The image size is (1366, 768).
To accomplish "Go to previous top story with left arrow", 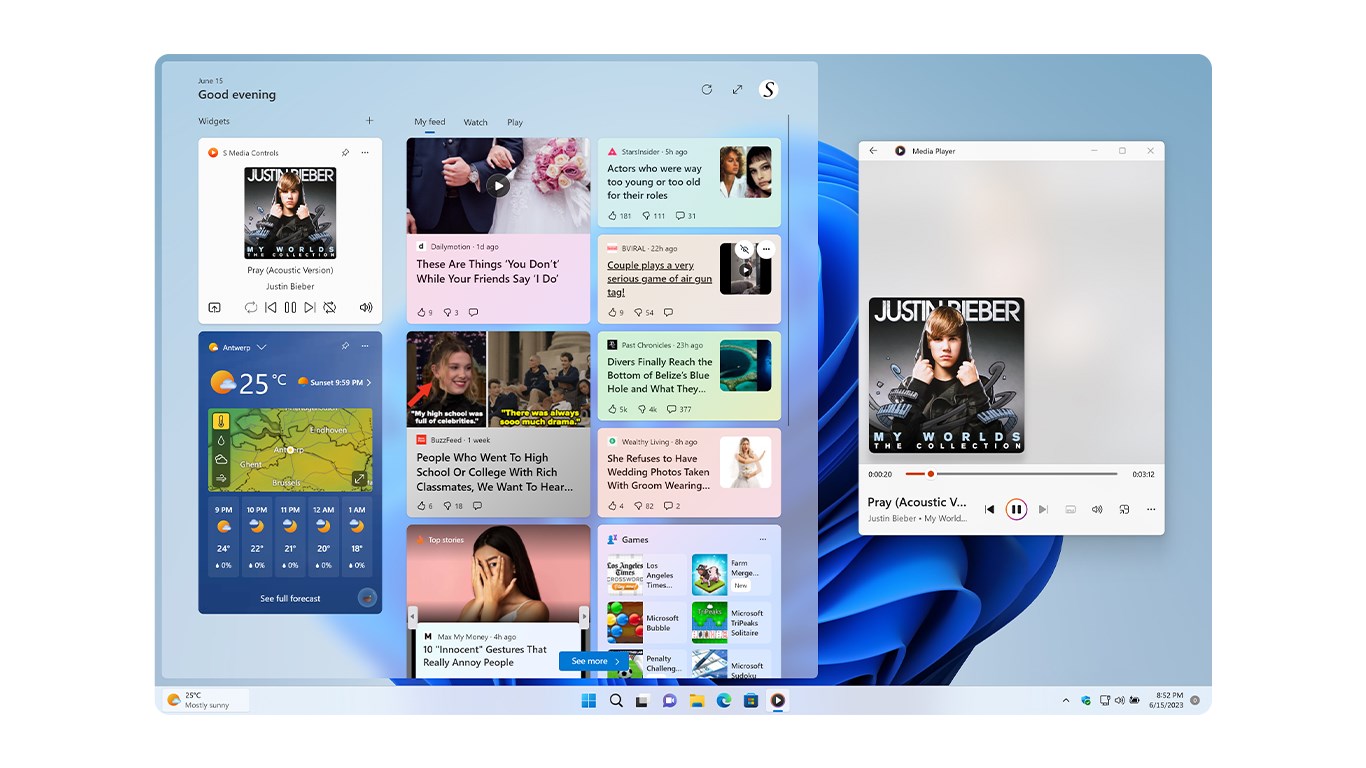I will tap(412, 615).
